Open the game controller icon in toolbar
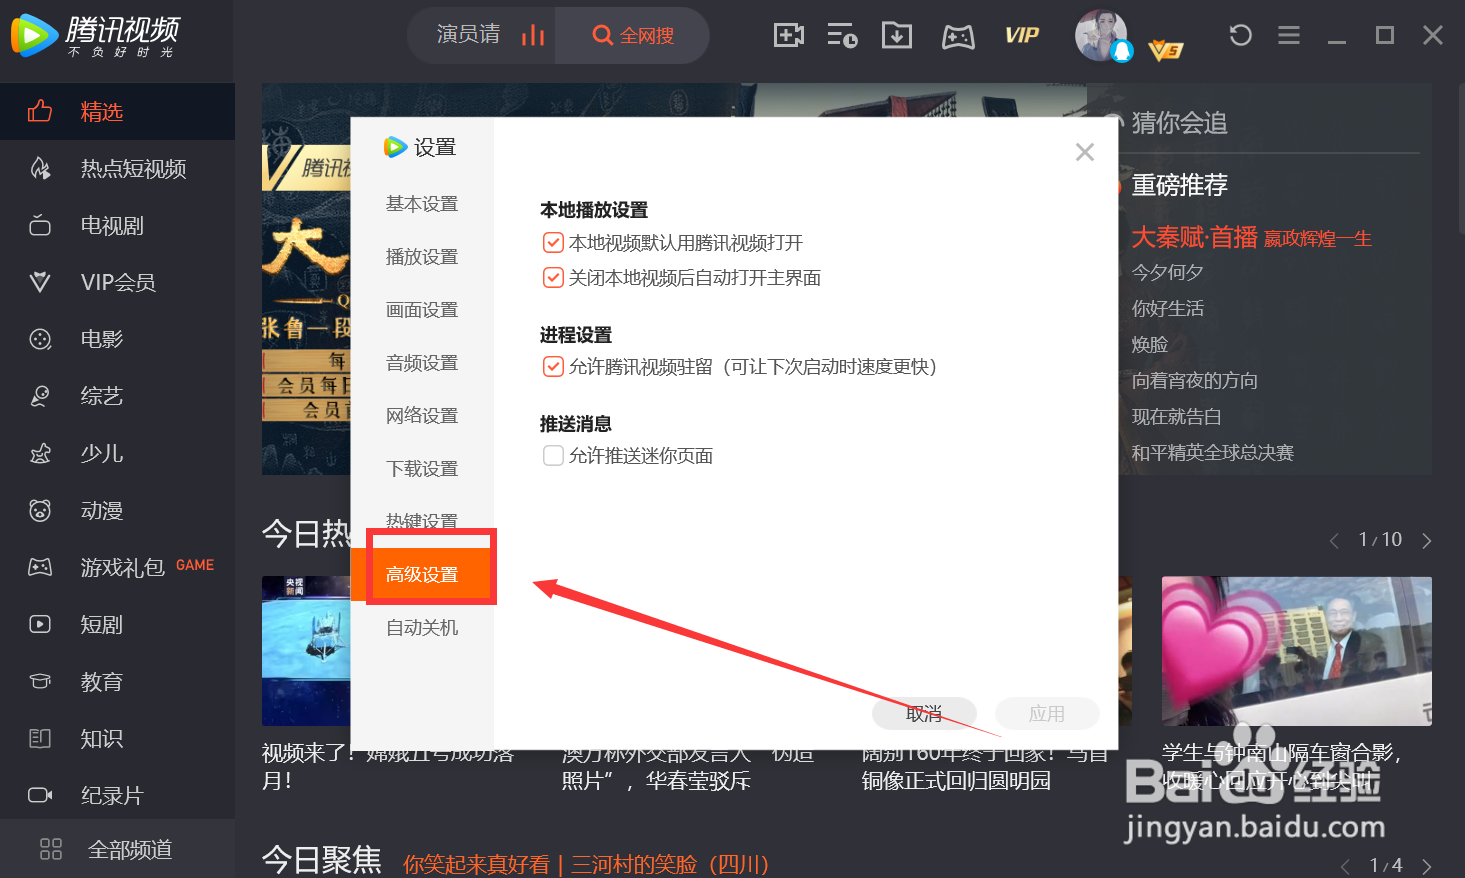Viewport: 1465px width, 878px height. tap(958, 37)
